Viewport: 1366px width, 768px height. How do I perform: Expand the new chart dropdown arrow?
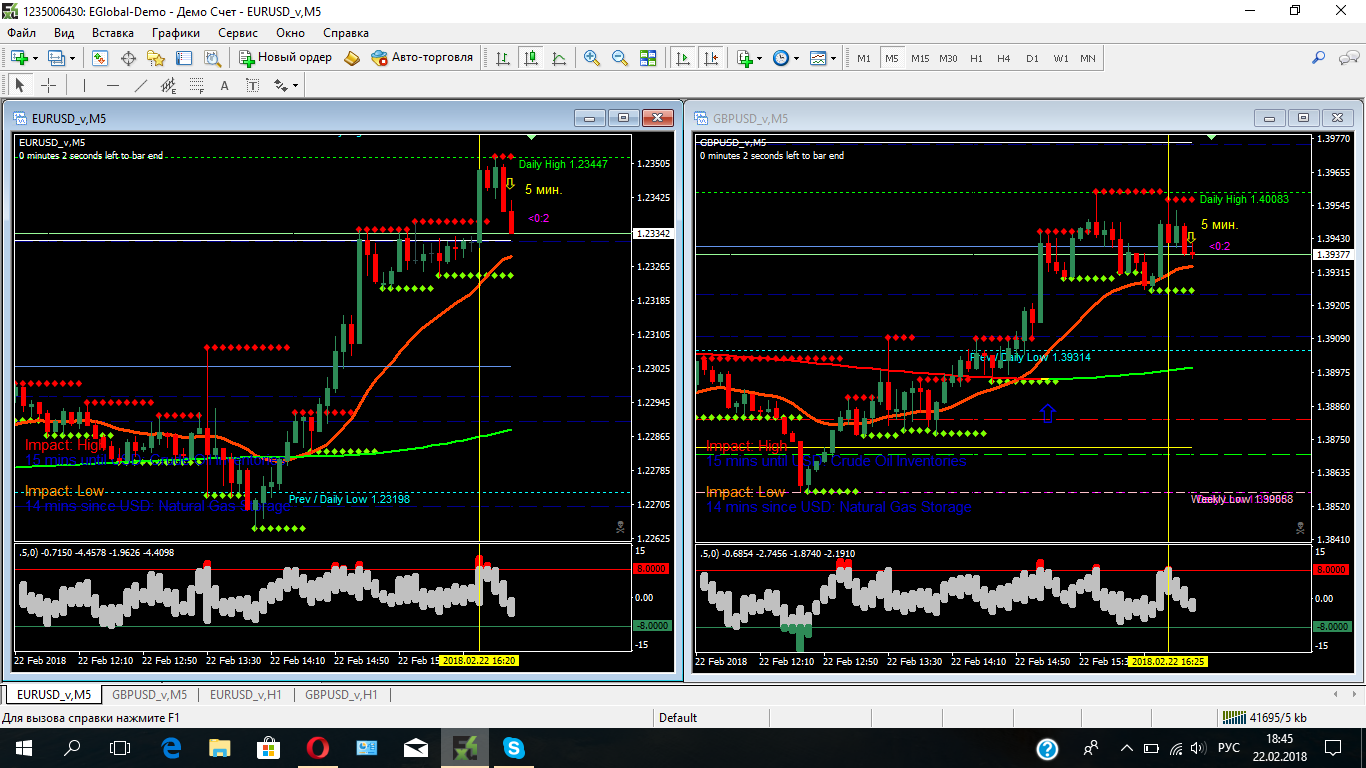tap(34, 58)
